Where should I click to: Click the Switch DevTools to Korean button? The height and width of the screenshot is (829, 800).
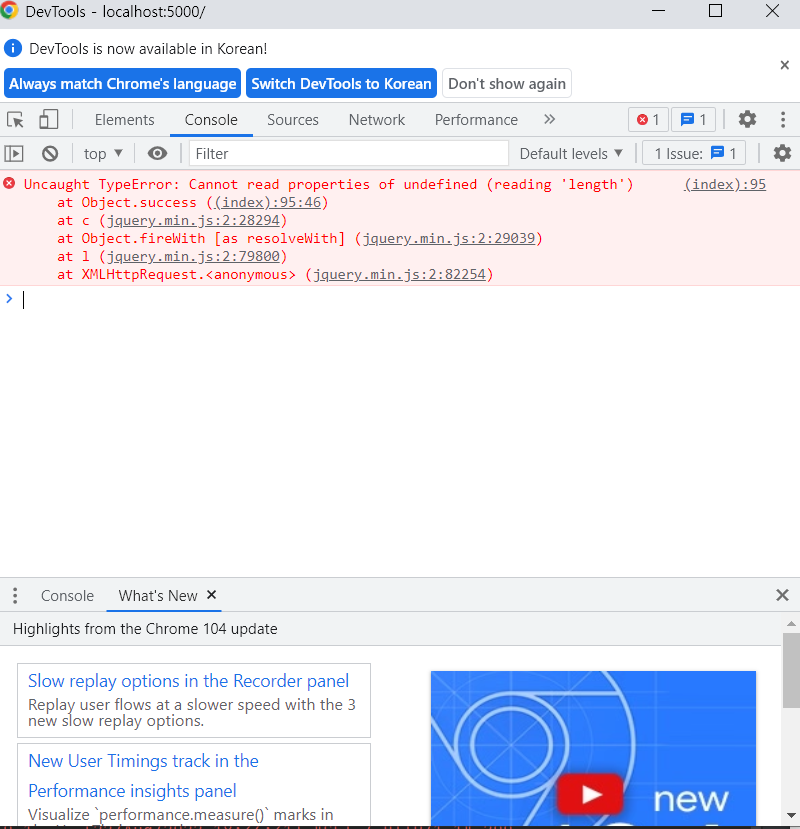[x=341, y=84]
